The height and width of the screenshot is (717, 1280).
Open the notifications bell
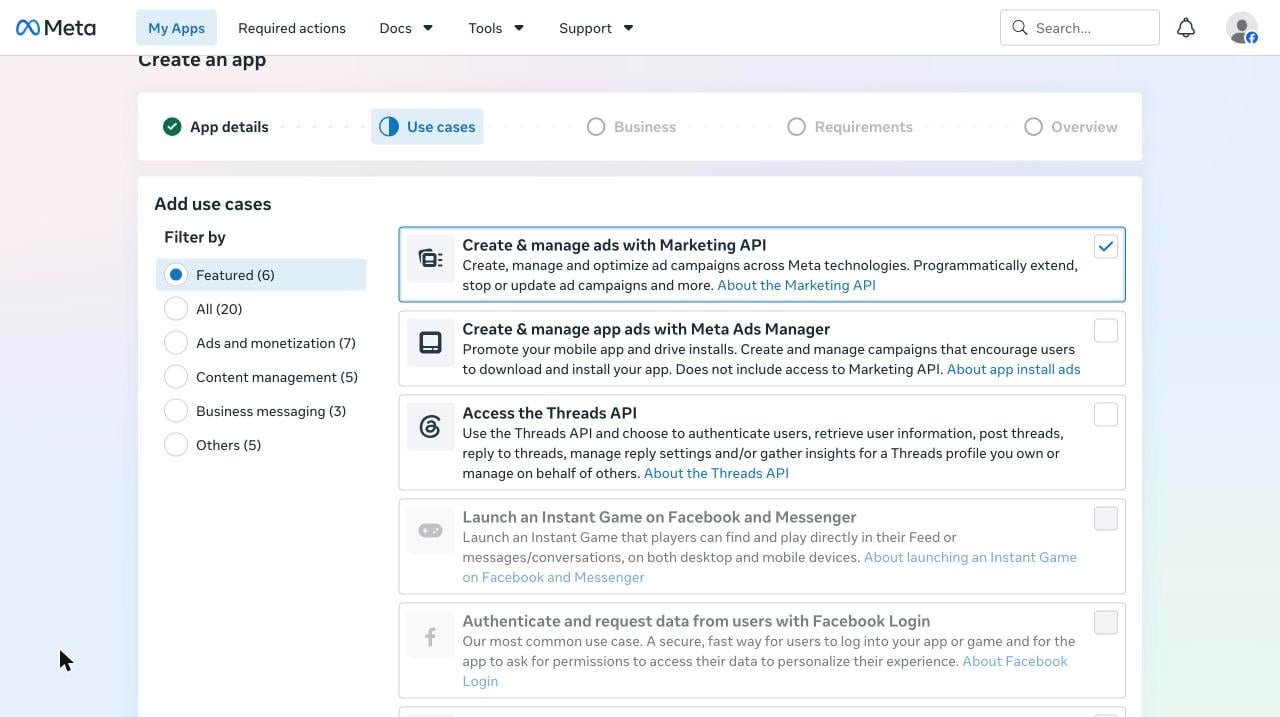pyautogui.click(x=1186, y=28)
